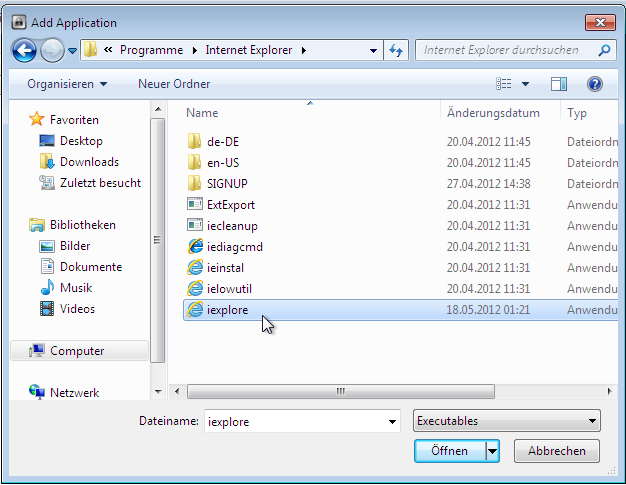The width and height of the screenshot is (626, 485).
Task: Click the Neuer Ordner button
Action: [x=174, y=84]
